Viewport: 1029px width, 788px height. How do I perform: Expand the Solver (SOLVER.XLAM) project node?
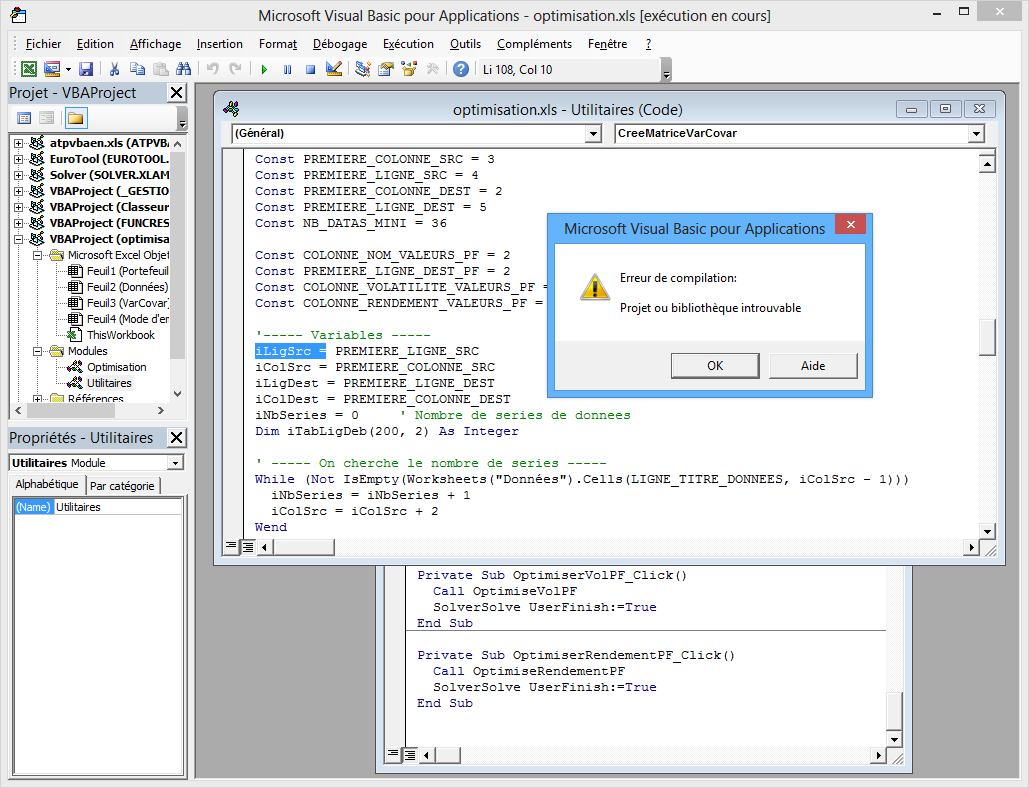coord(18,175)
